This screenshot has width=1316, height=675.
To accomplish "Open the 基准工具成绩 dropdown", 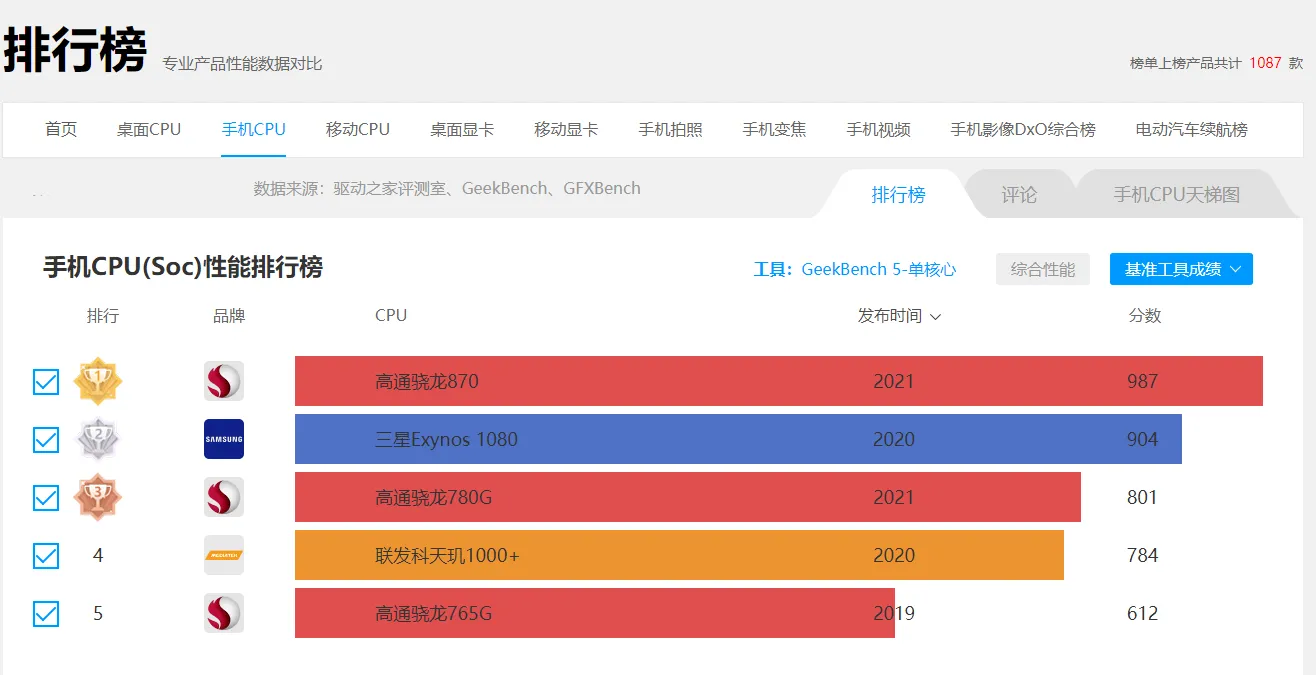I will (1181, 269).
